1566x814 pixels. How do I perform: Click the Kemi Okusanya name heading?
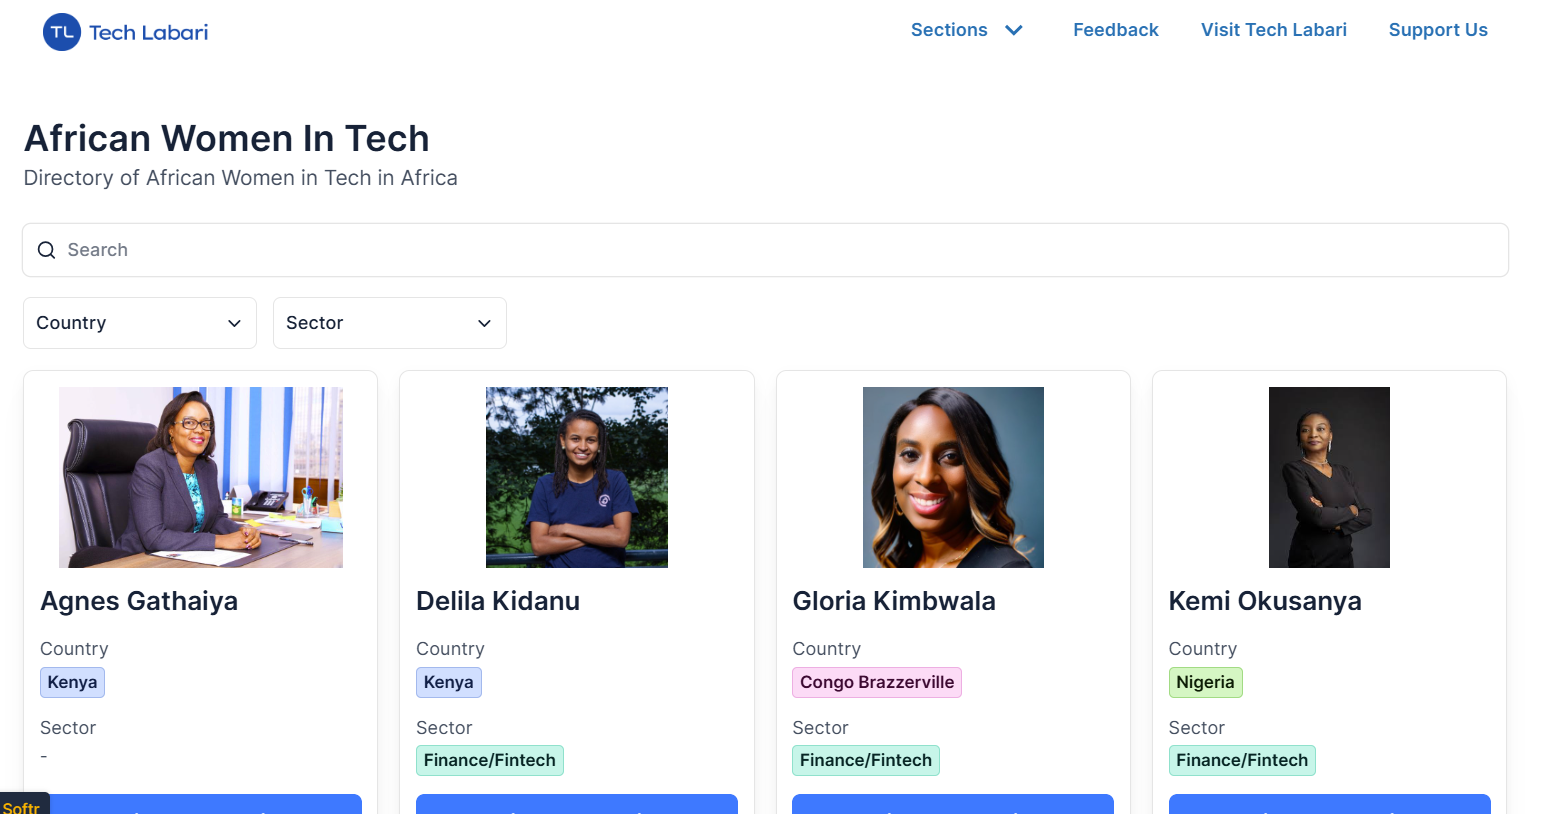point(1264,601)
